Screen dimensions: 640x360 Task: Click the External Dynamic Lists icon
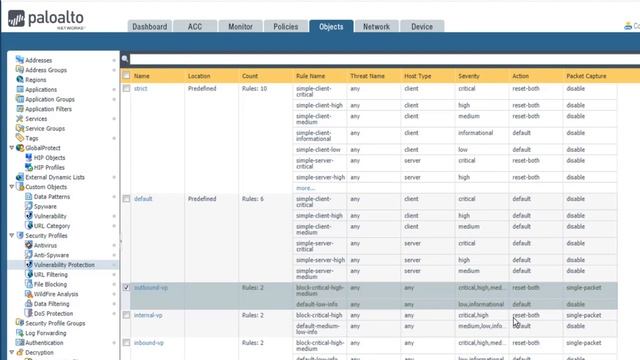coord(20,177)
